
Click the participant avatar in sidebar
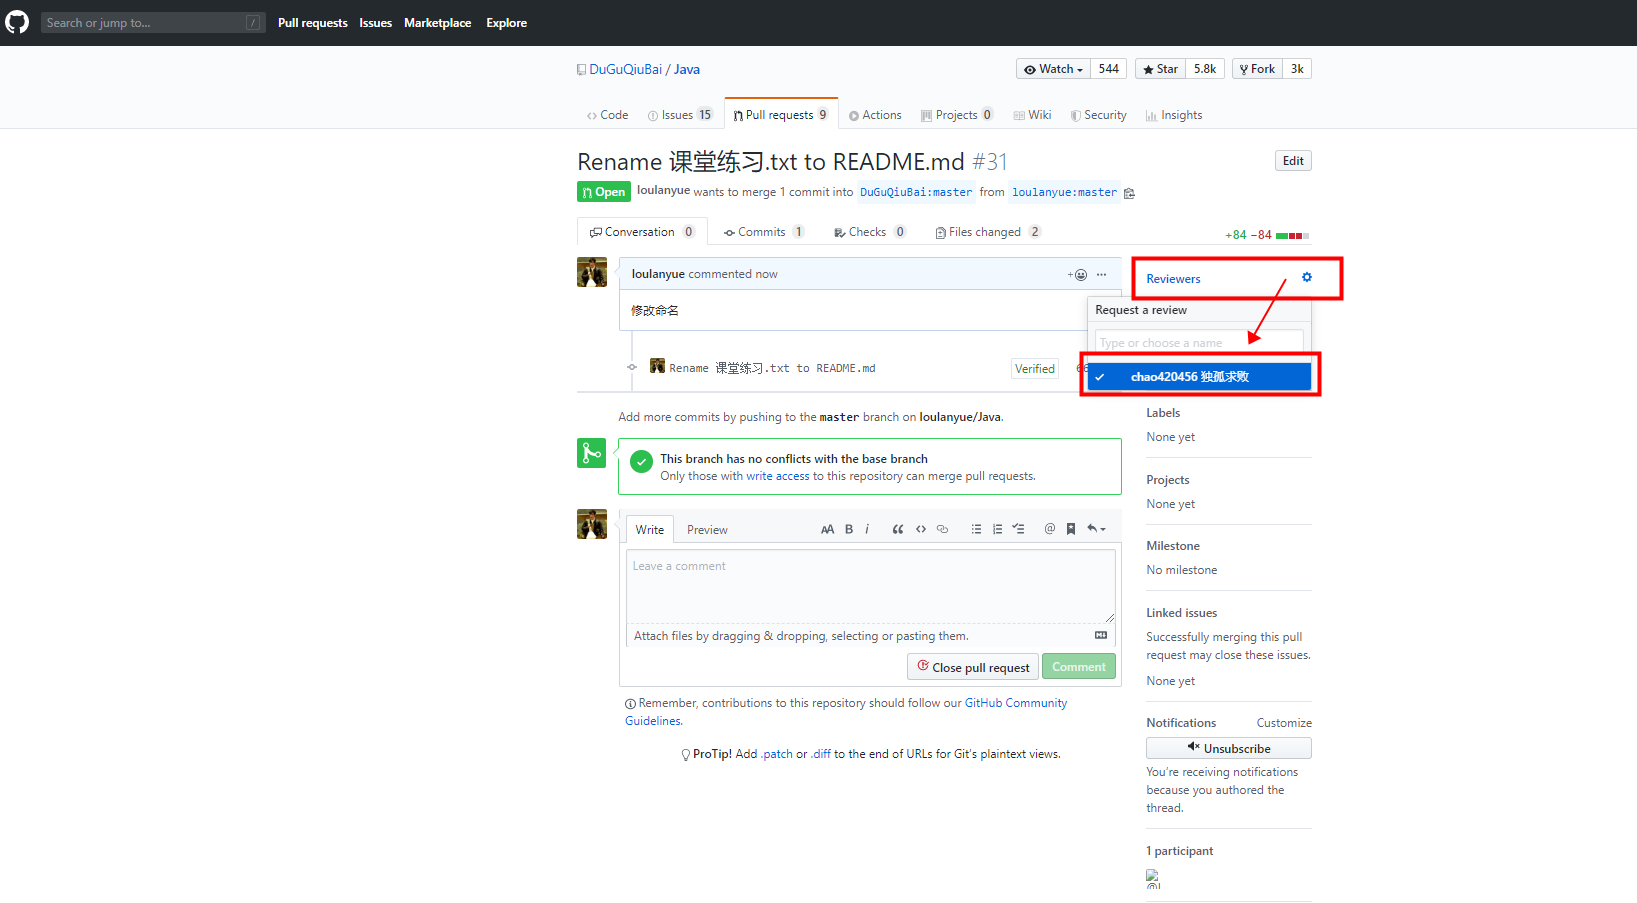click(1153, 879)
